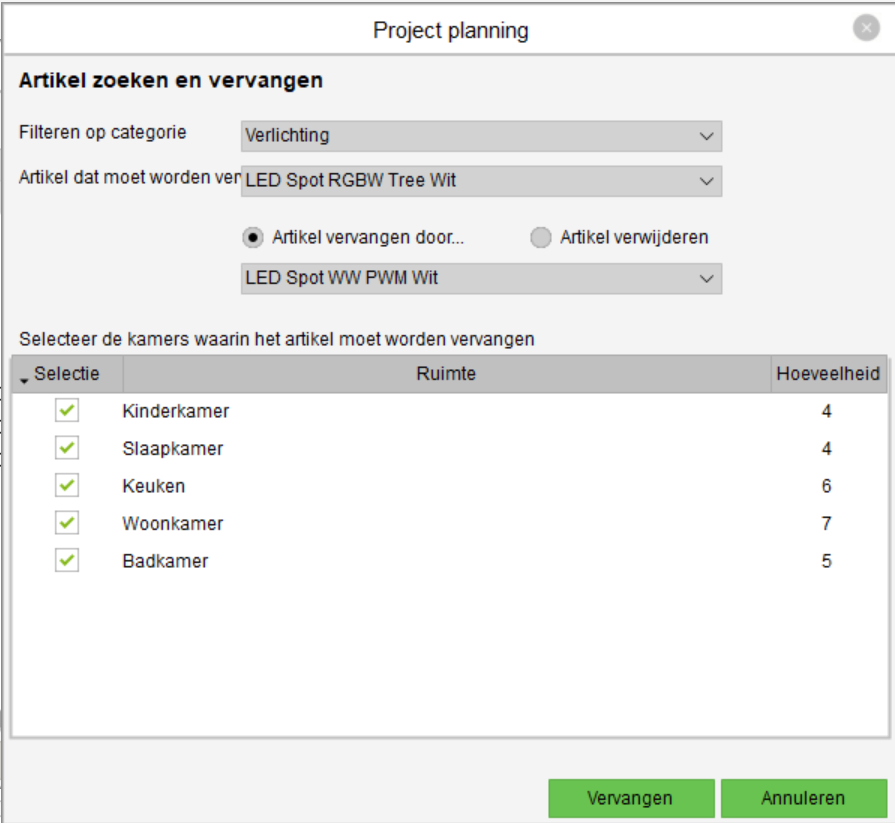Select the Keuken room row

pyautogui.click(x=154, y=486)
